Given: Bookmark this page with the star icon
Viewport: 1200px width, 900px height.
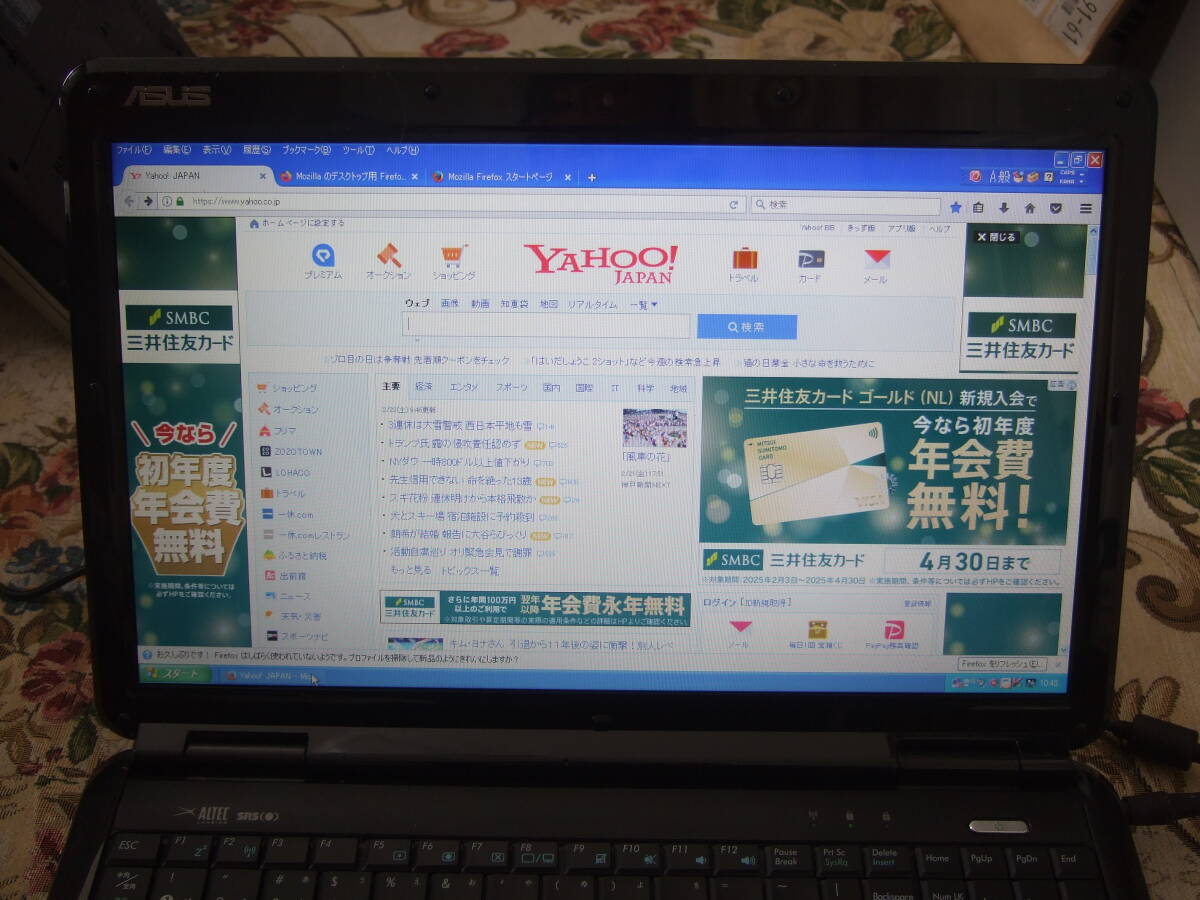Looking at the screenshot, I should (x=955, y=208).
